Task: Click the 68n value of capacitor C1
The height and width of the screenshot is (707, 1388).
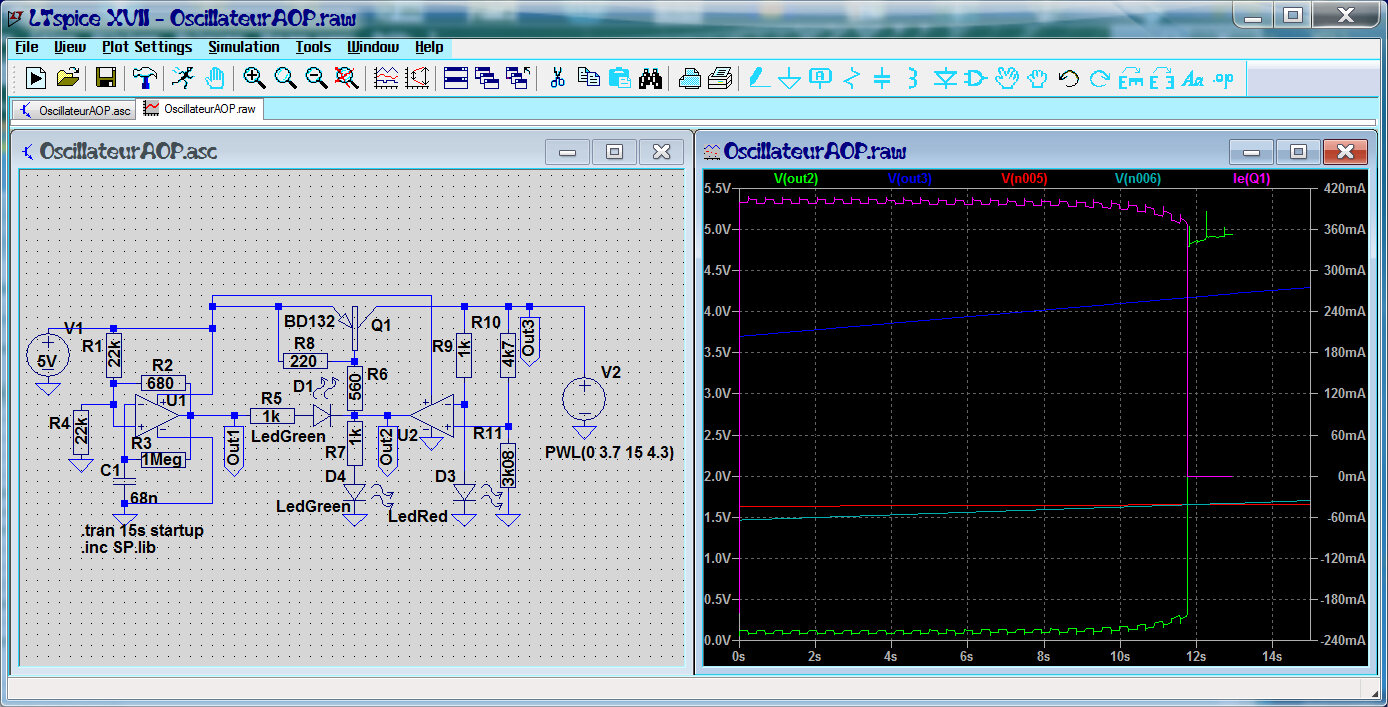Action: point(145,498)
